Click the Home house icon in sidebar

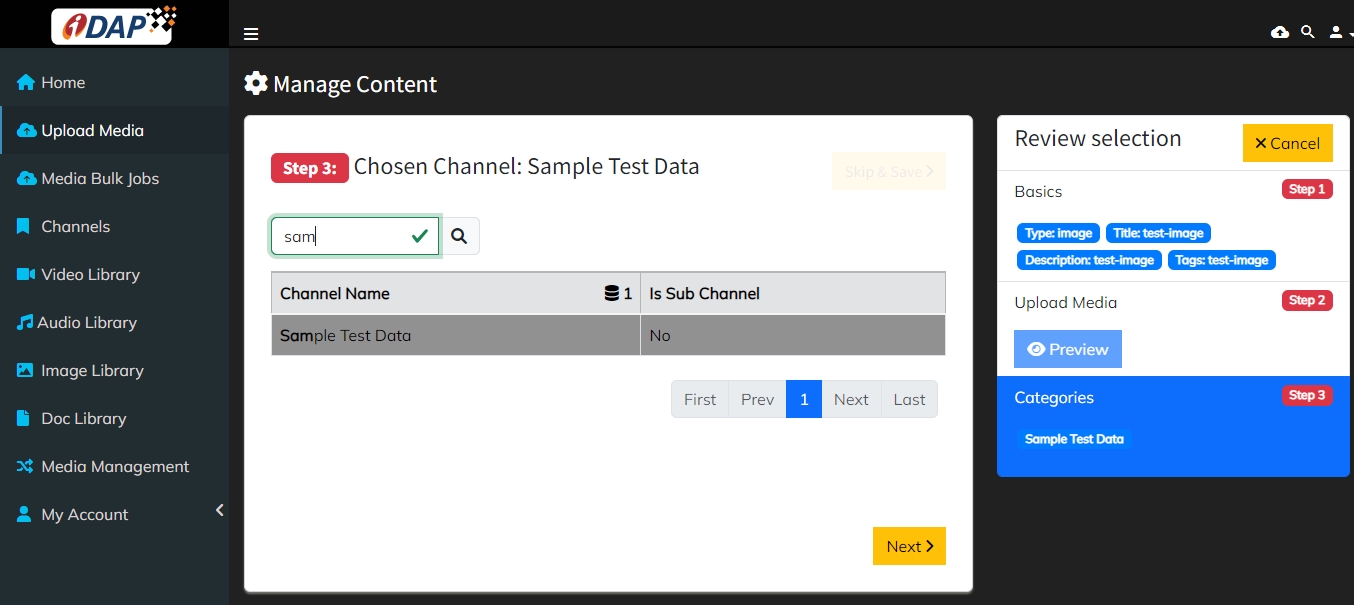26,82
